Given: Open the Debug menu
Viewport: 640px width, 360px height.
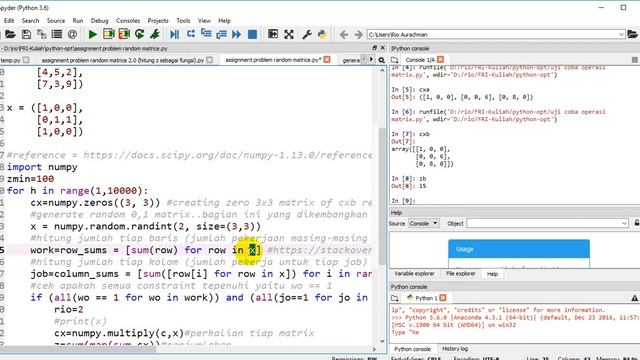Looking at the screenshot, I should [x=99, y=20].
